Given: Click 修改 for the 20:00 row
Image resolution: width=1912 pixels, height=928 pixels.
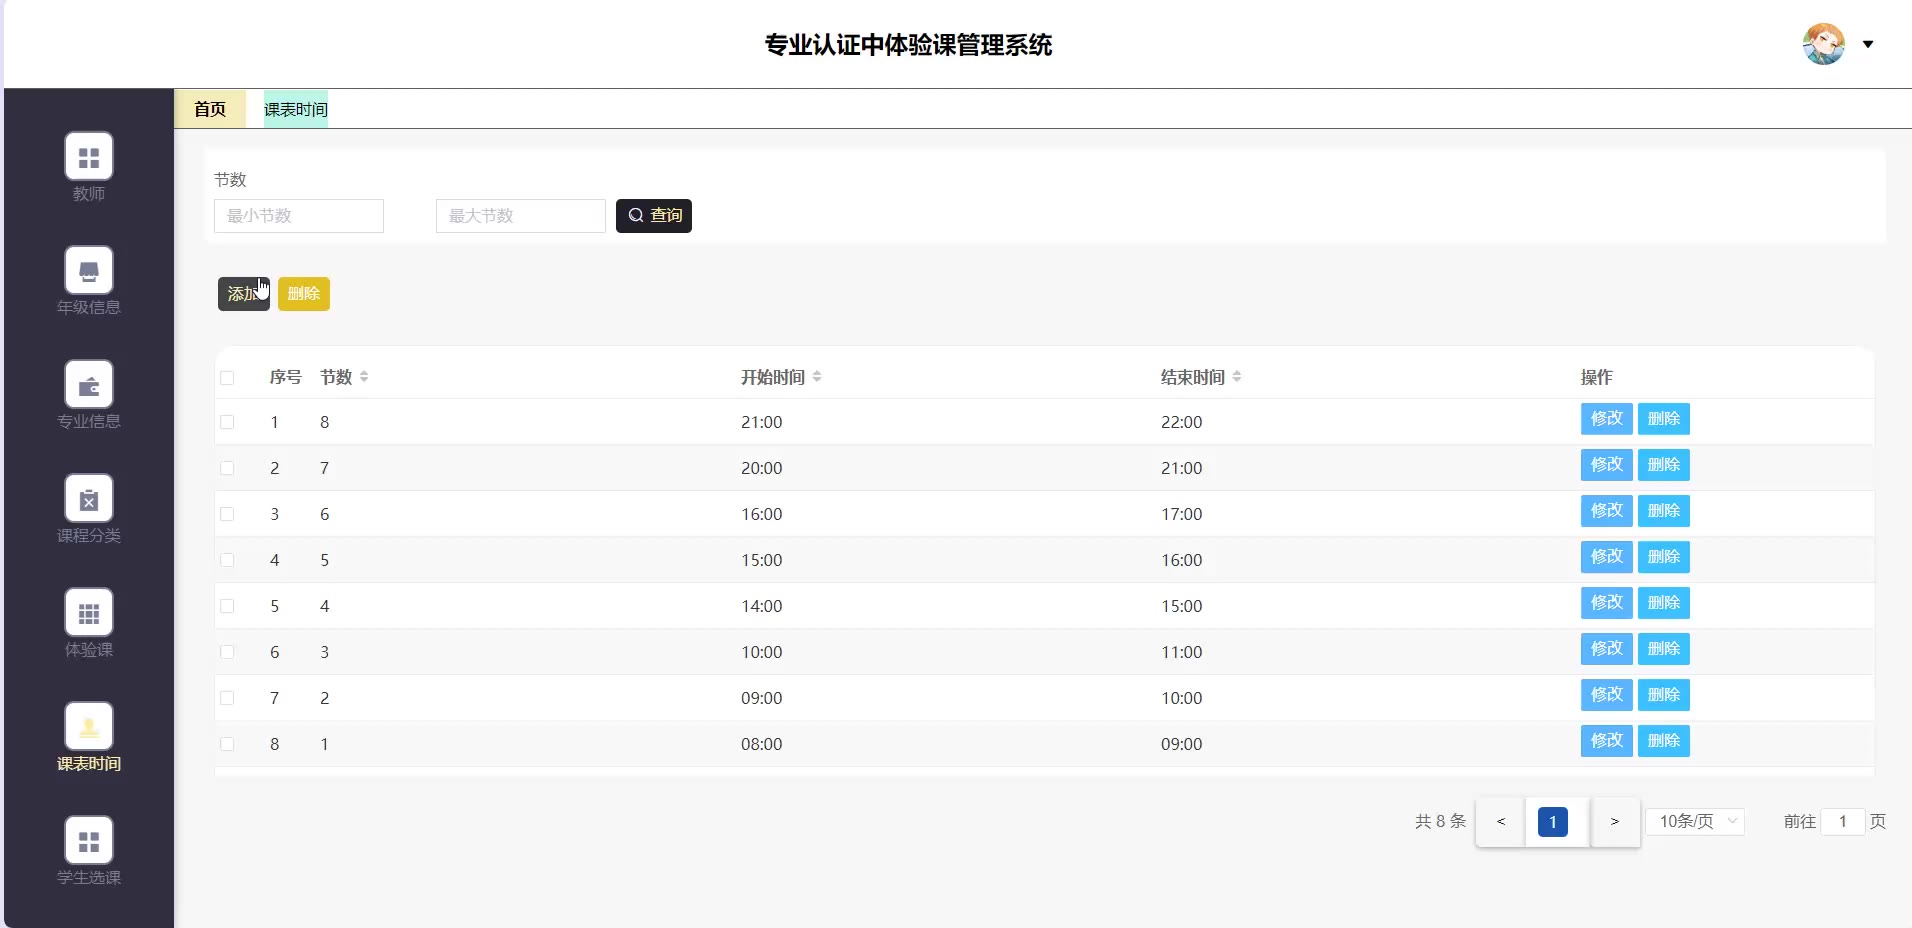Looking at the screenshot, I should tap(1607, 465).
